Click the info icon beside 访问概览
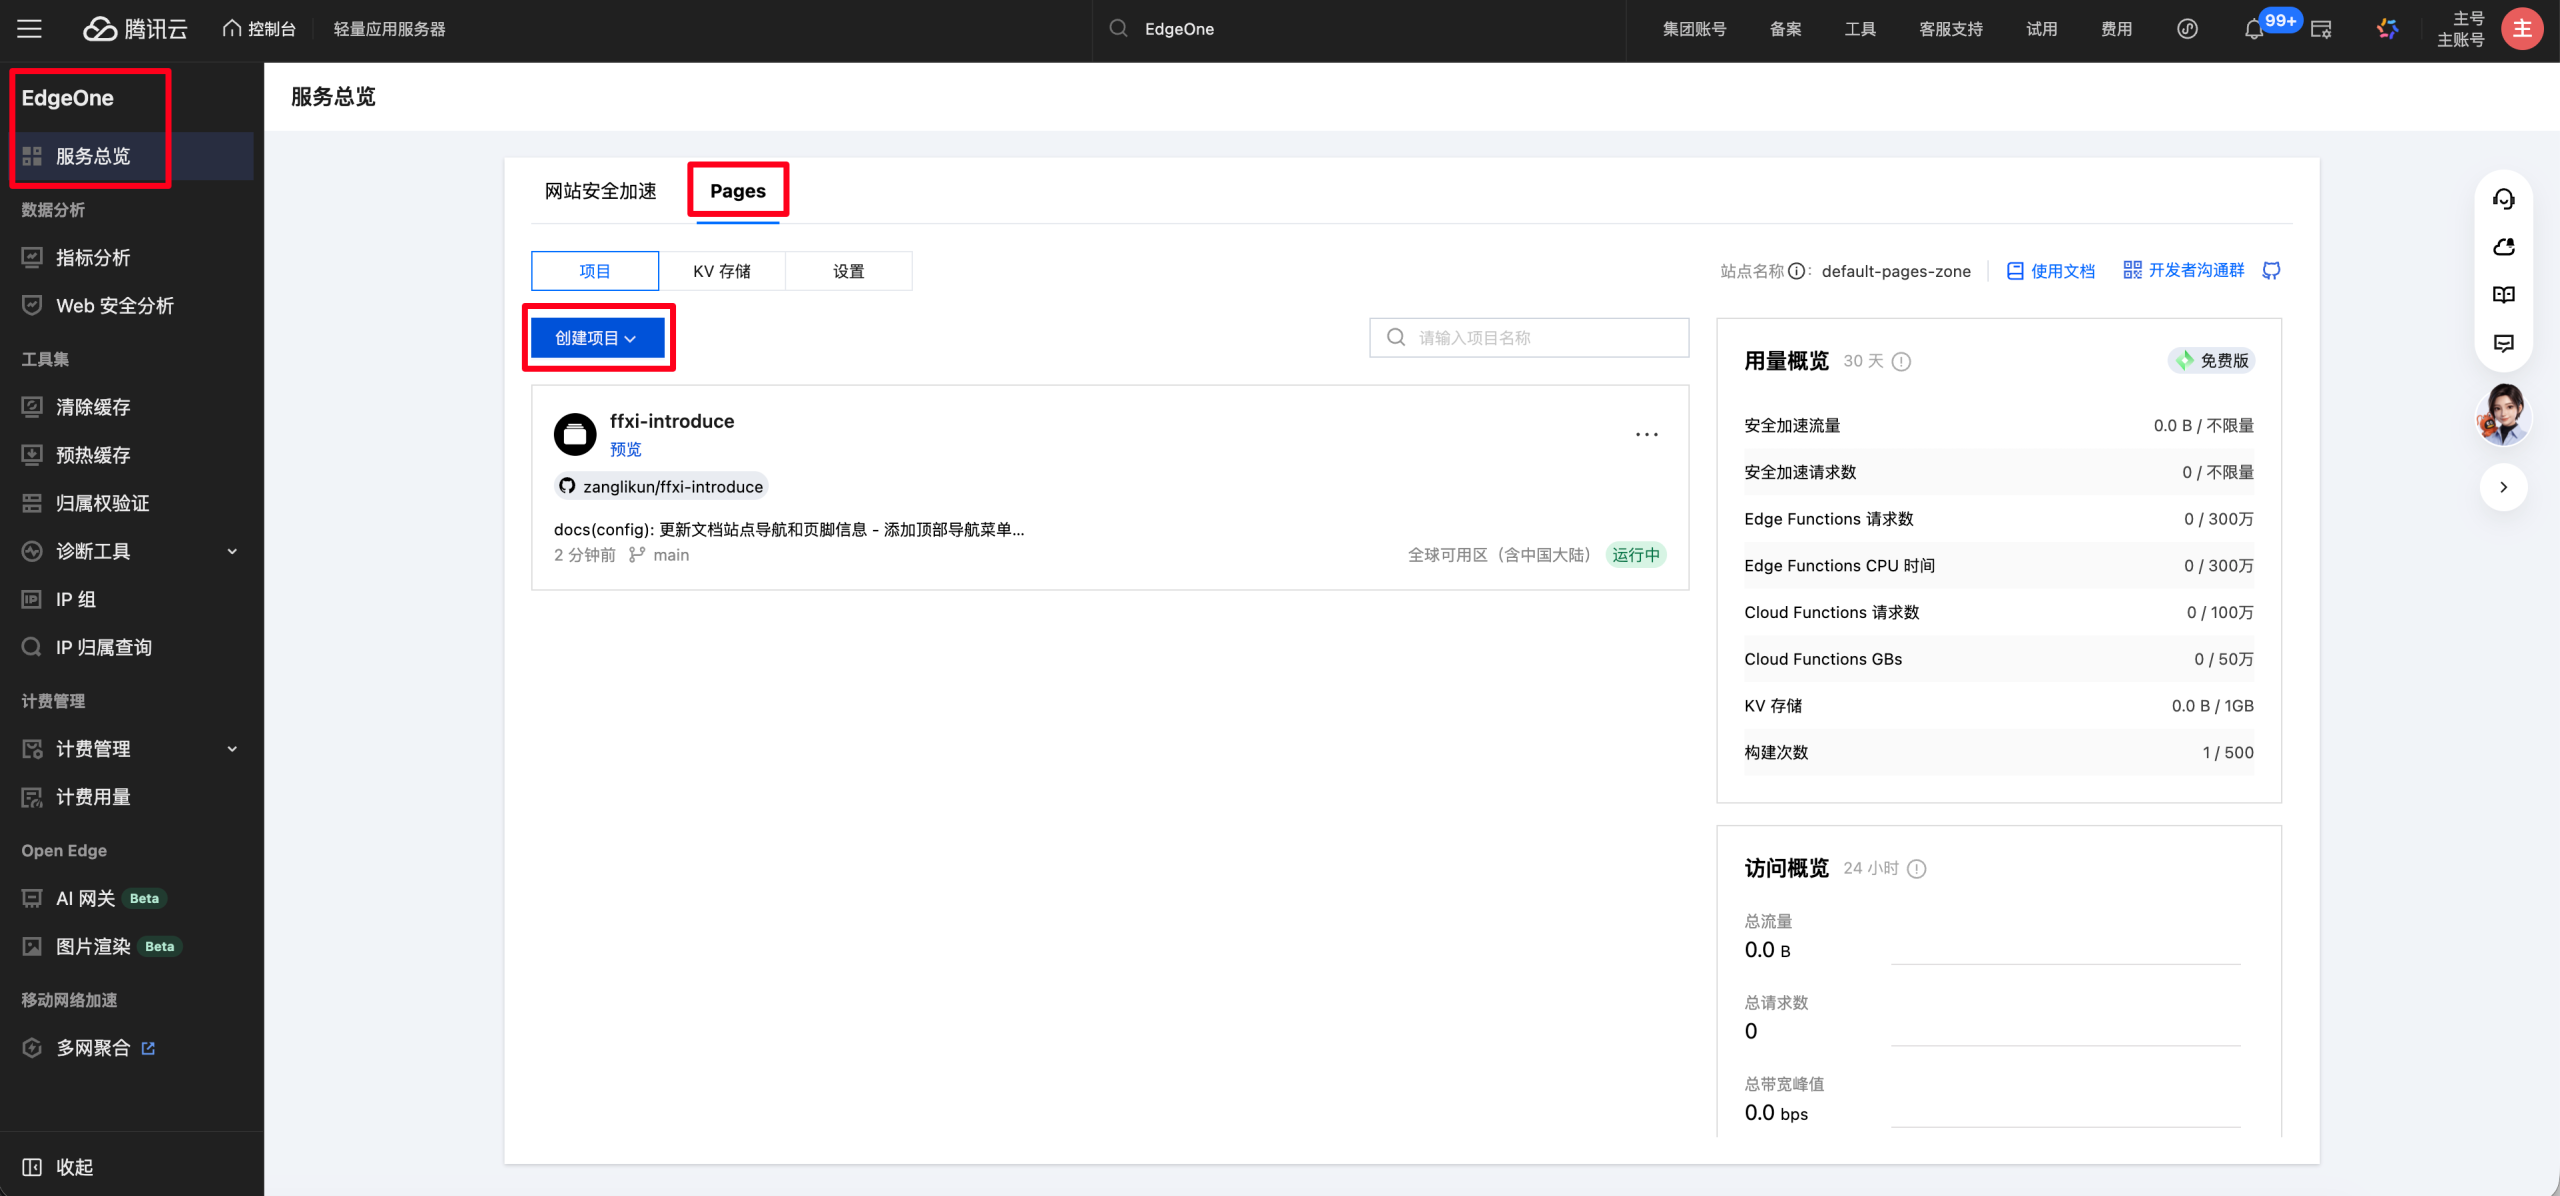The width and height of the screenshot is (2560, 1196). pyautogui.click(x=1916, y=868)
